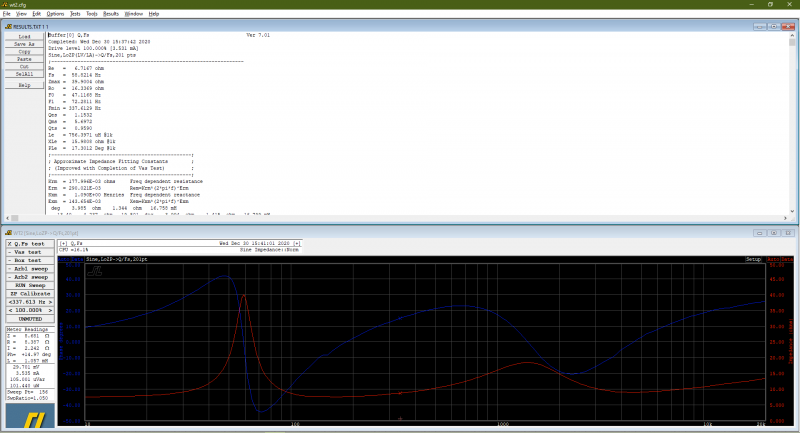The height and width of the screenshot is (433, 800).
Task: Increase frequency with right arrow of 337.613 Hz
Action: [50, 302]
